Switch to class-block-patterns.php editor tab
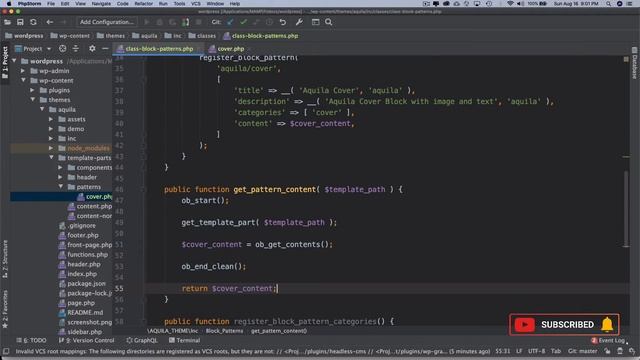This screenshot has height=360, width=640. 159,49
